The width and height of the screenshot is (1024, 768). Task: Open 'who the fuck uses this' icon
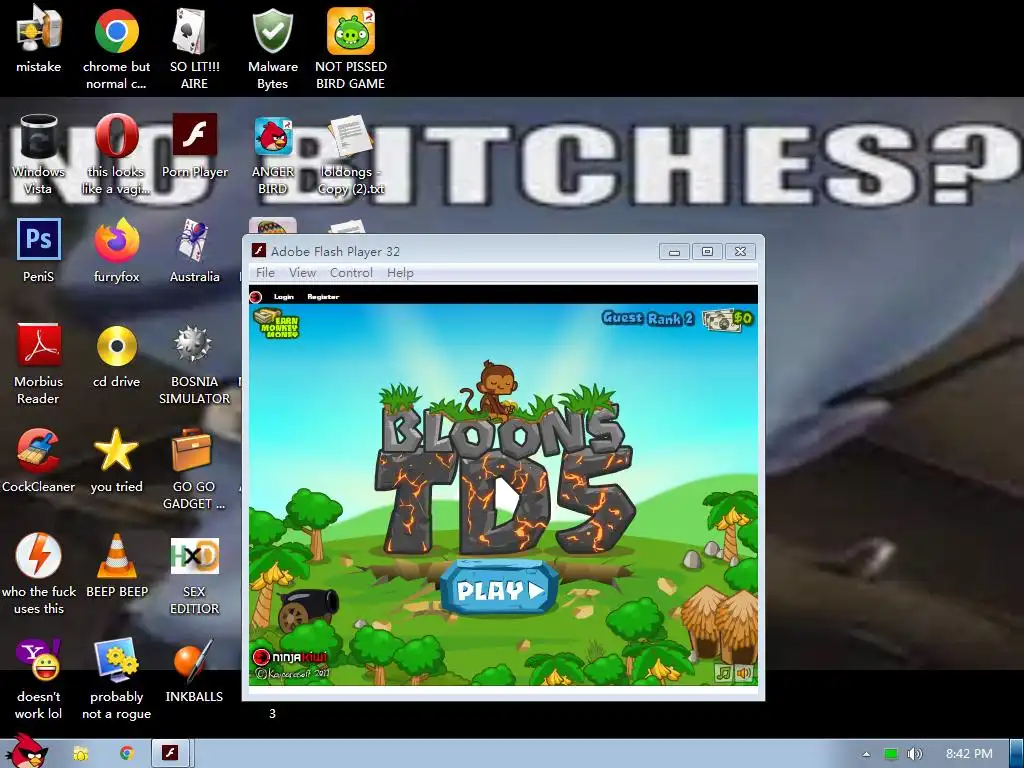tap(39, 555)
